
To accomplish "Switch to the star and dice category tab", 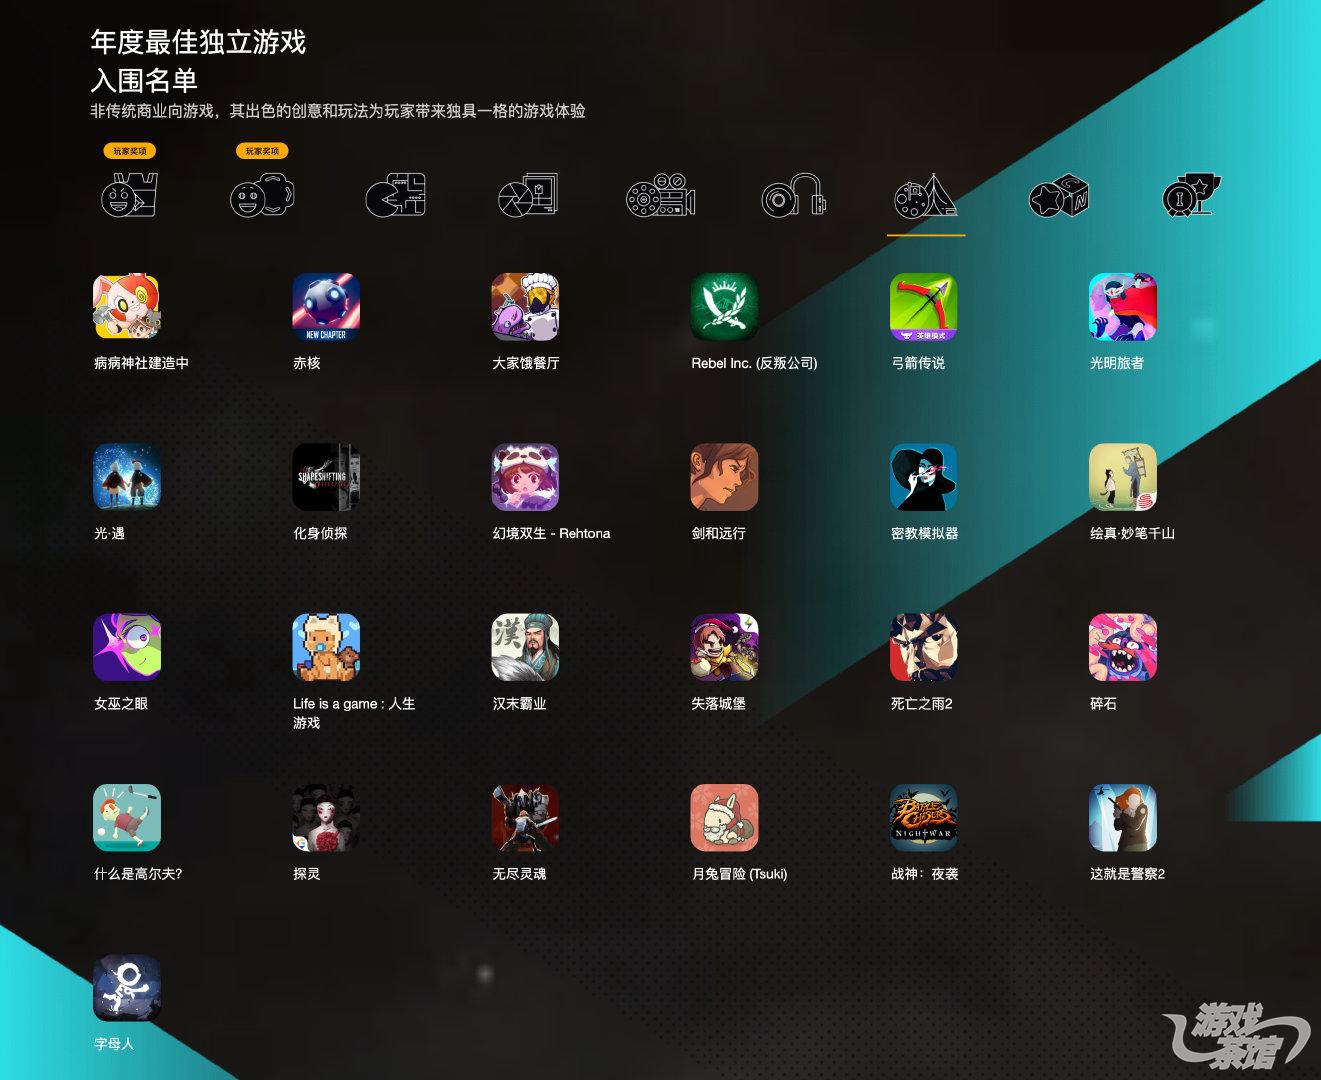I will [1059, 195].
